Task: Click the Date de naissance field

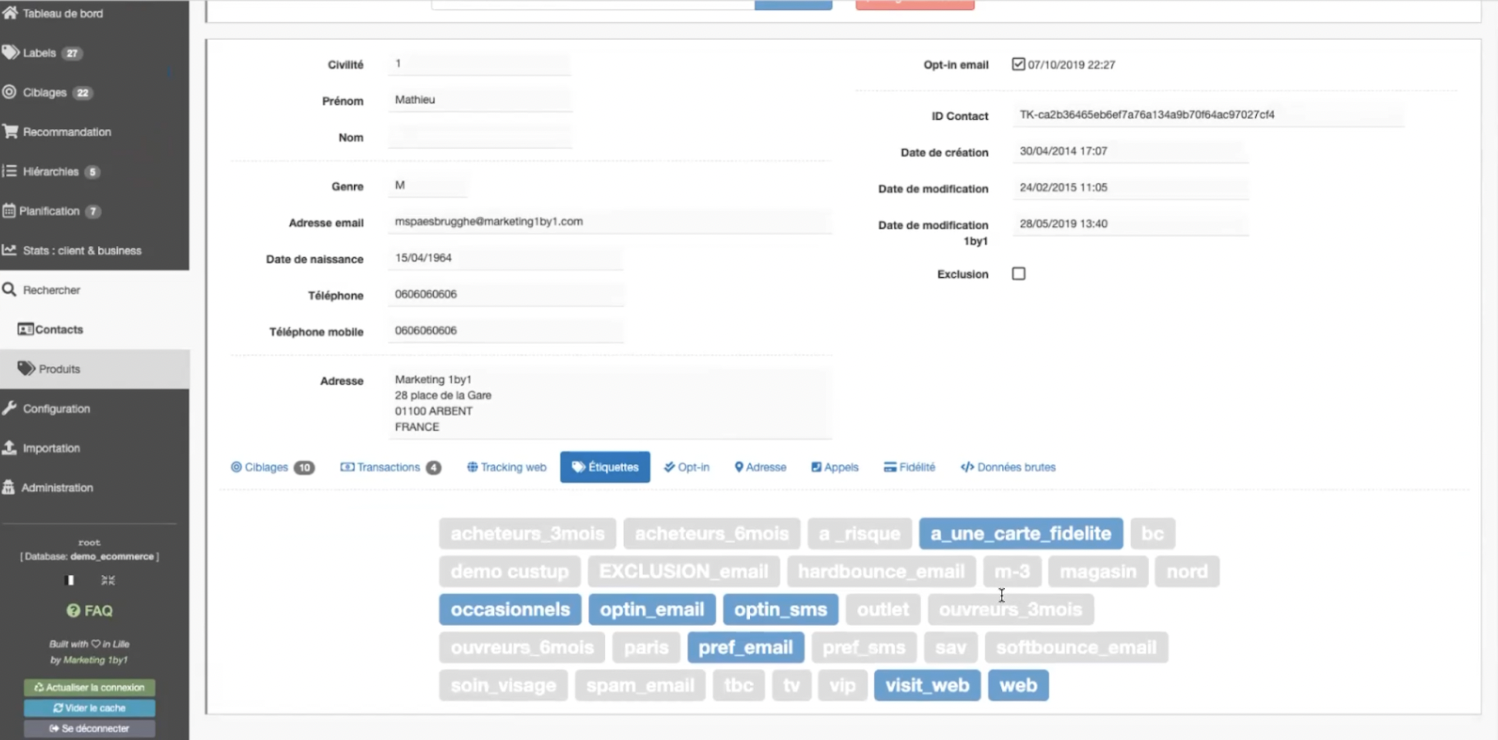Action: 505,258
